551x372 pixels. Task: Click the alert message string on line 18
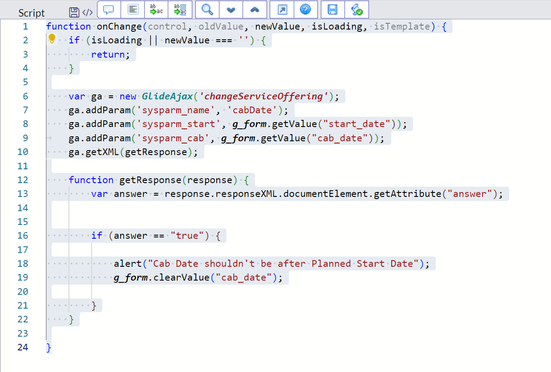tap(283, 264)
